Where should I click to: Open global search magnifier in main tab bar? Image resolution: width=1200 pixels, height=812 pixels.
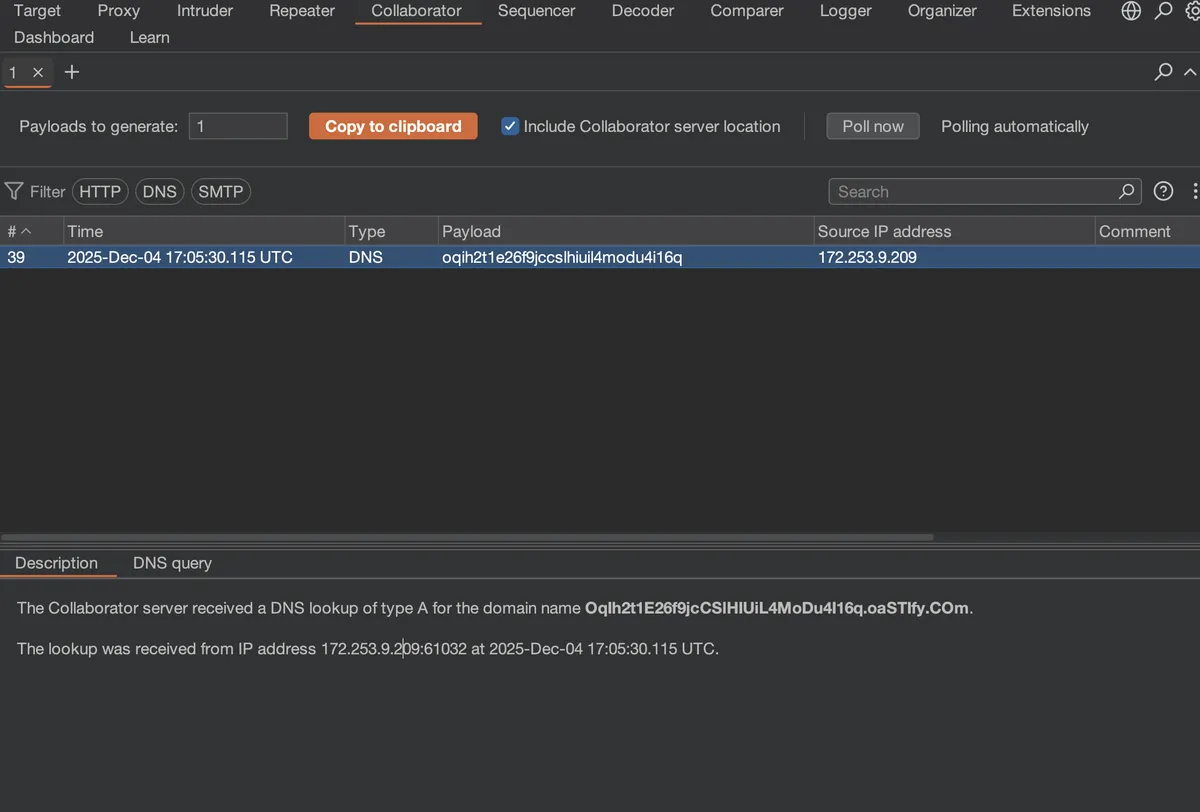[x=1163, y=11]
